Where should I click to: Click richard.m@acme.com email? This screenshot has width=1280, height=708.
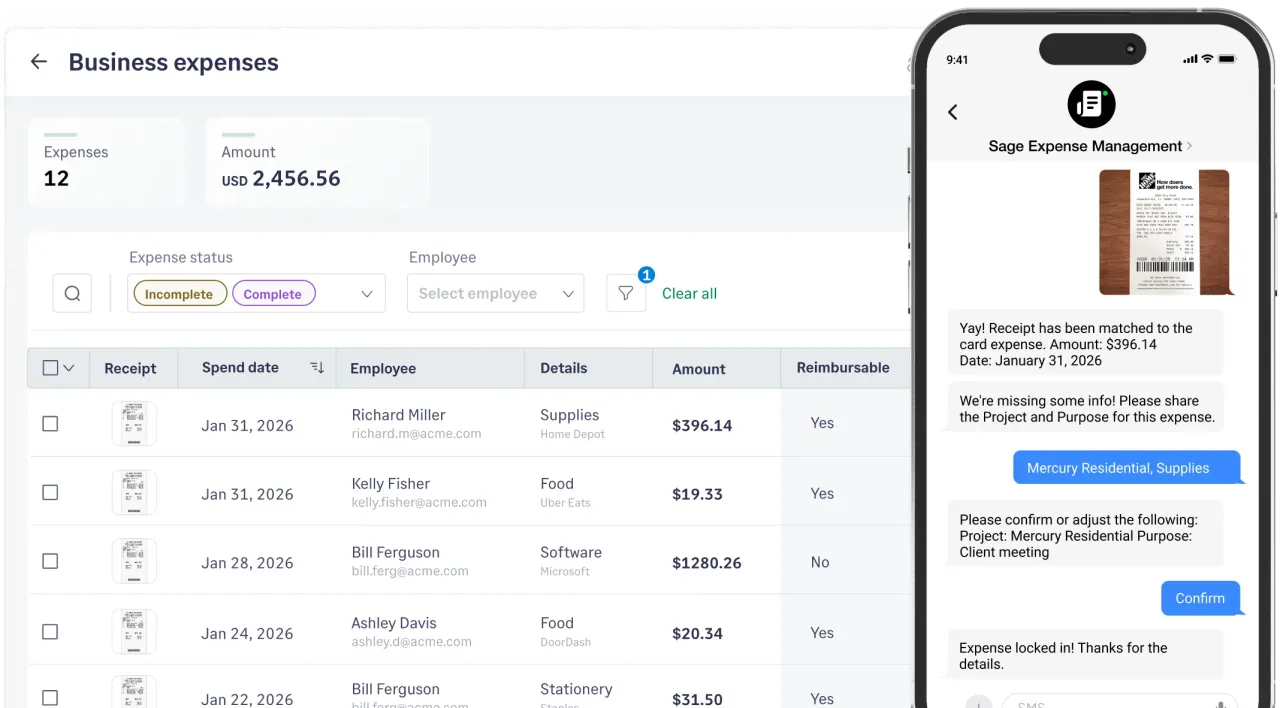pos(416,434)
